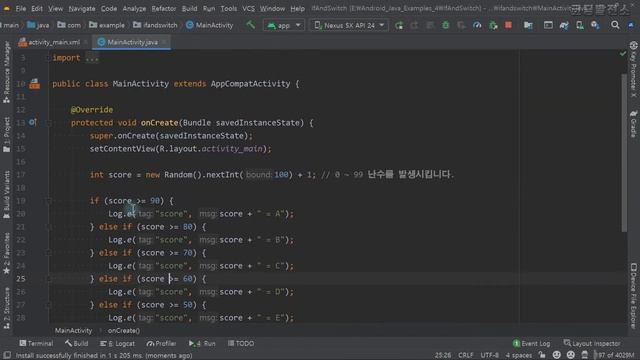Open the TODO tool window

pos(241,343)
